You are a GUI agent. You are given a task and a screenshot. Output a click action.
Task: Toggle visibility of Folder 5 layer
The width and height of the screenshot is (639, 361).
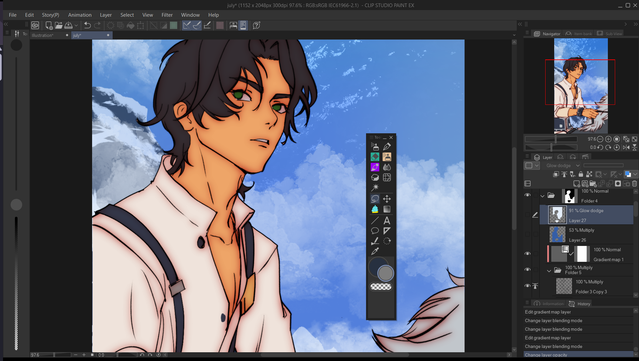pyautogui.click(x=527, y=270)
